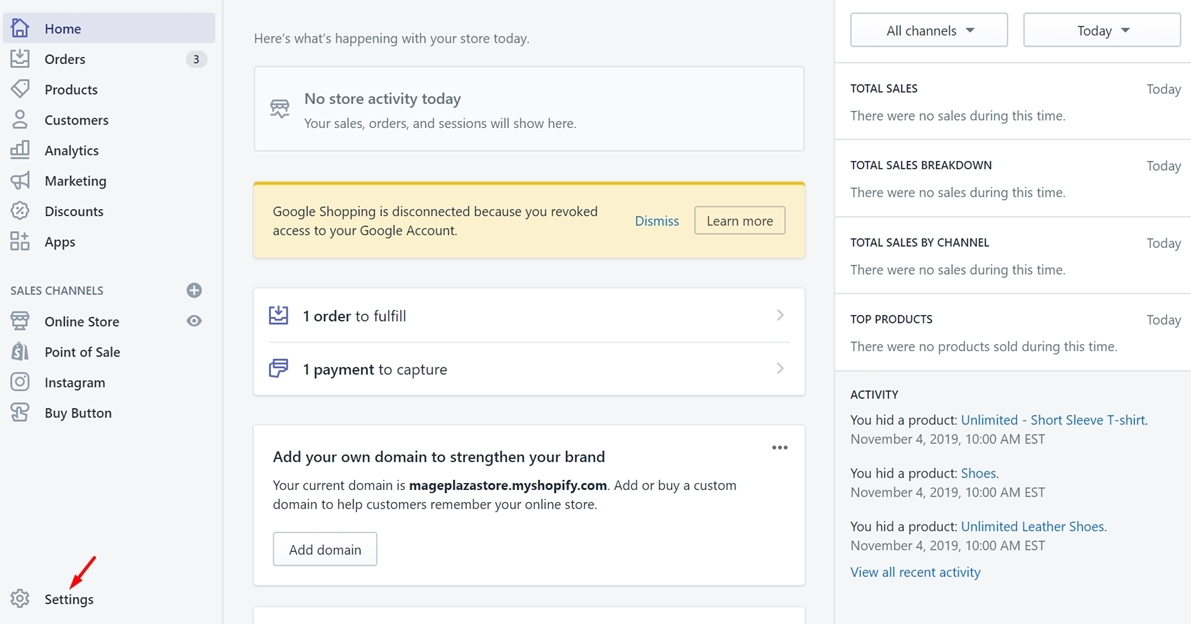Screen dimensions: 1191x624
Task: Open the All channels dropdown
Action: (x=929, y=30)
